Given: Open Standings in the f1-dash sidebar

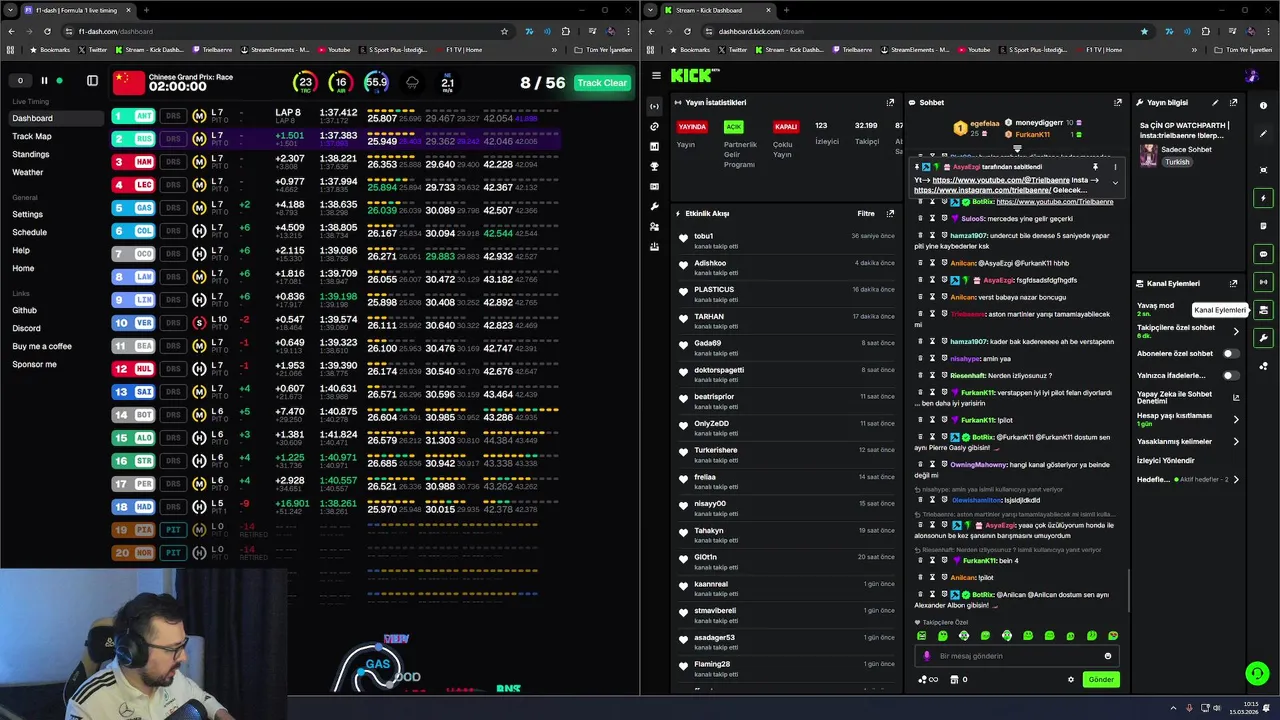Looking at the screenshot, I should (x=31, y=154).
